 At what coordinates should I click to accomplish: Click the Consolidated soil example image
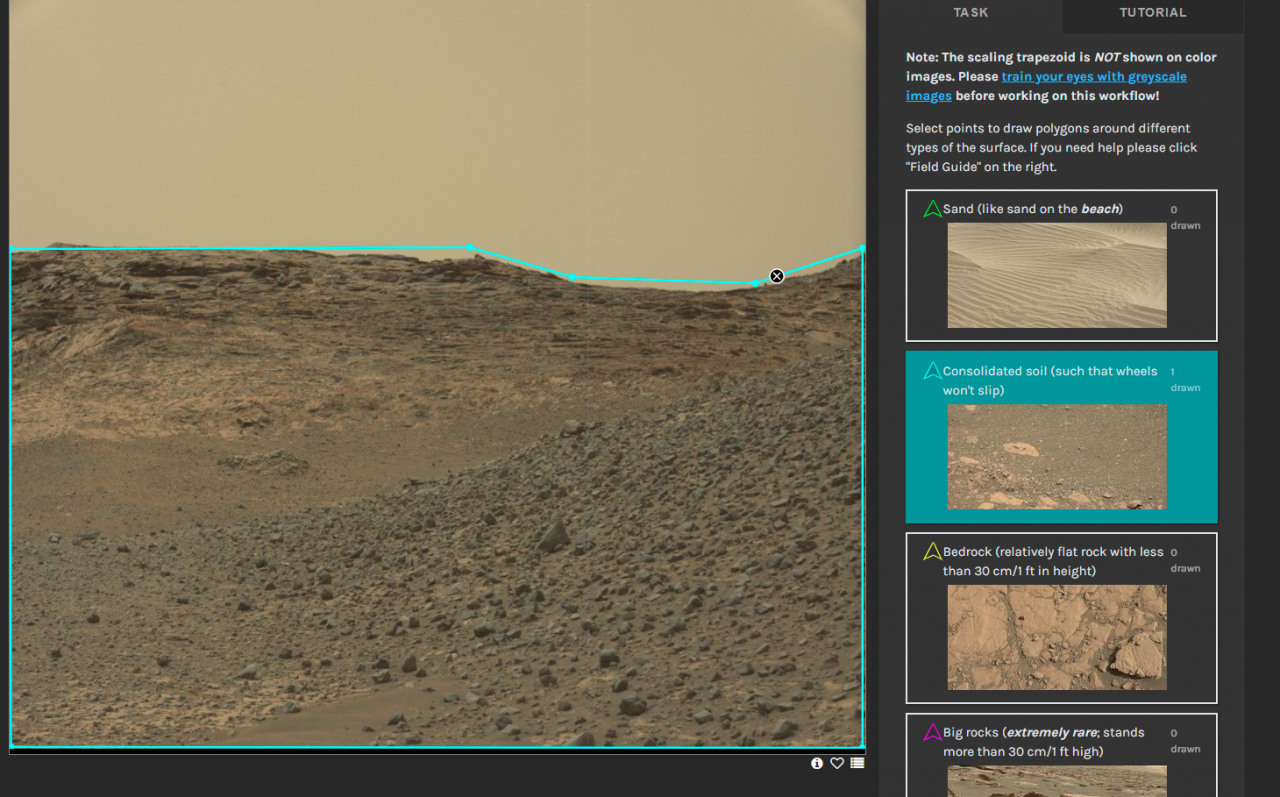coord(1057,457)
